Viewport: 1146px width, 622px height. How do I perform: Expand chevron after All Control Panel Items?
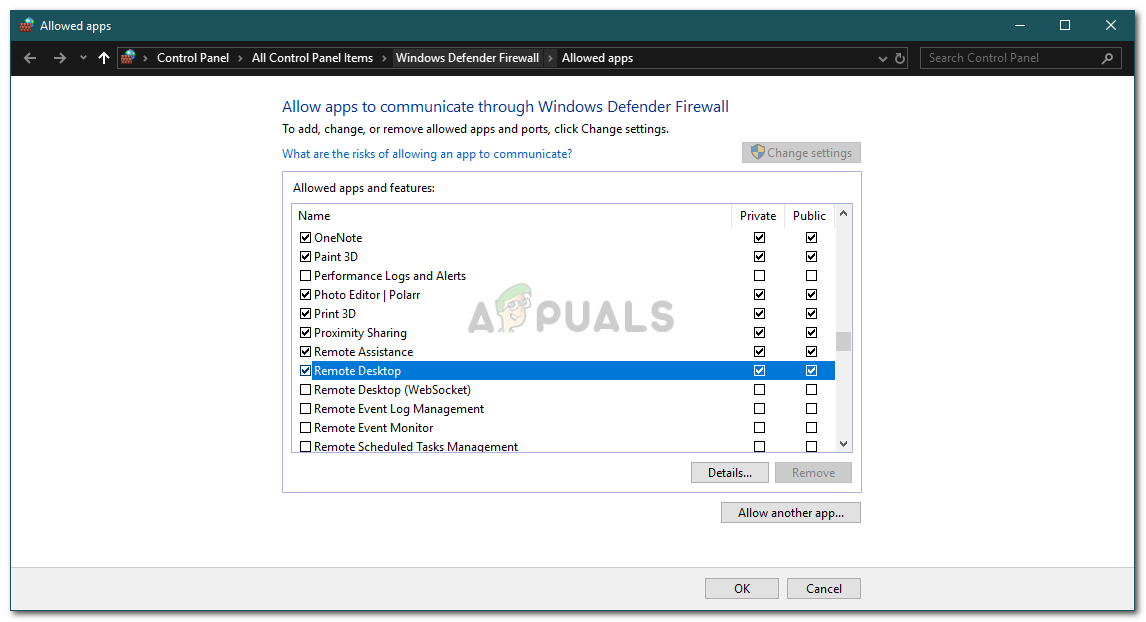point(384,58)
